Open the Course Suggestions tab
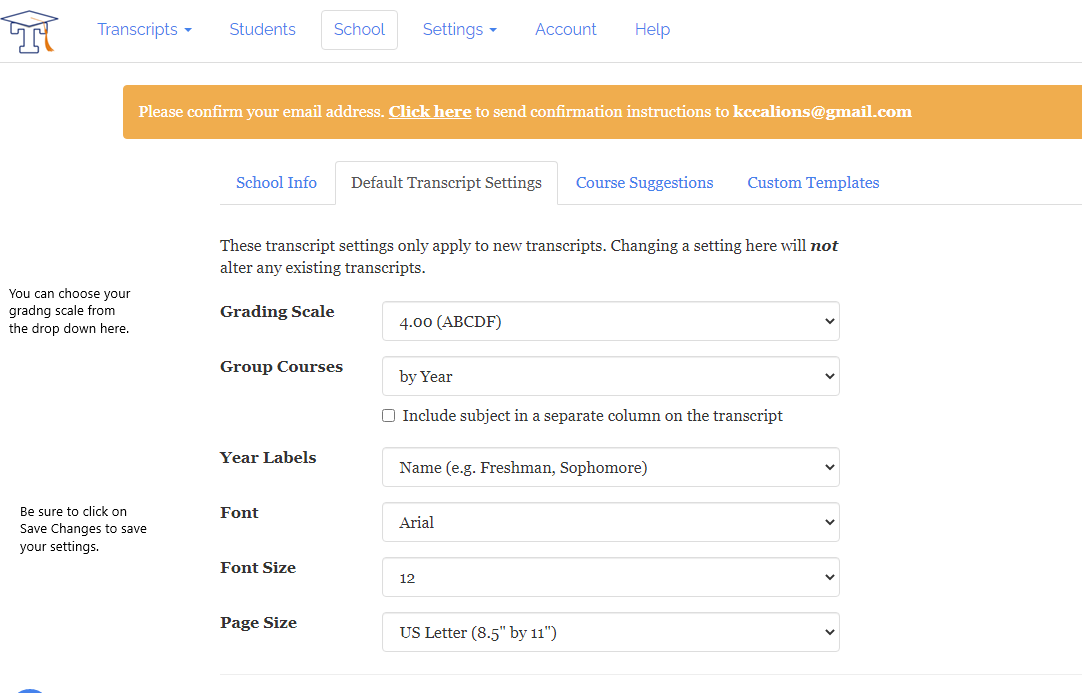This screenshot has width=1082, height=693. 644,183
